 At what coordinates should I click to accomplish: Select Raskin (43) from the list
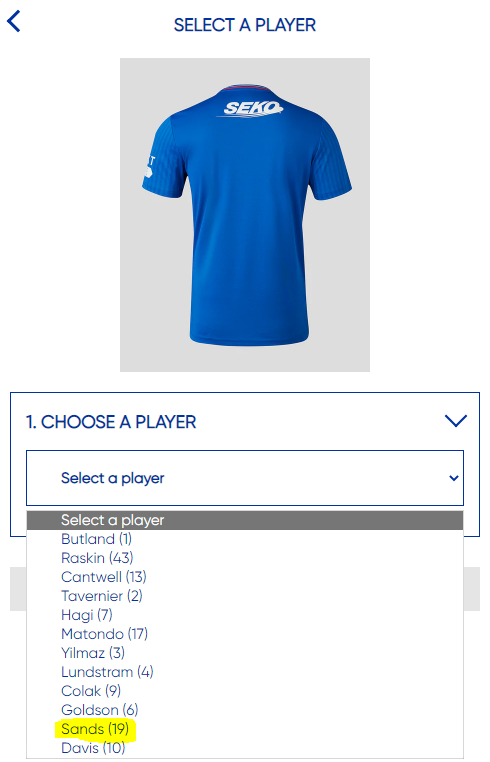coord(245,558)
